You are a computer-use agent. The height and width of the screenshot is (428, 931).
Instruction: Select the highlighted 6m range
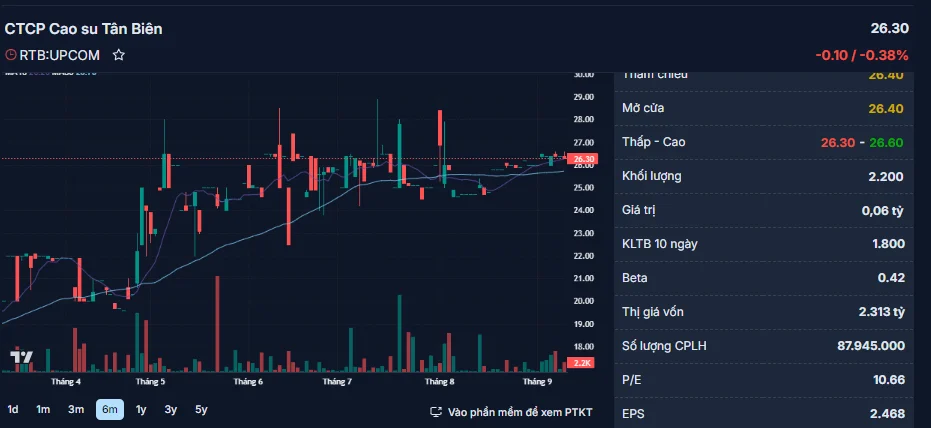coord(109,409)
